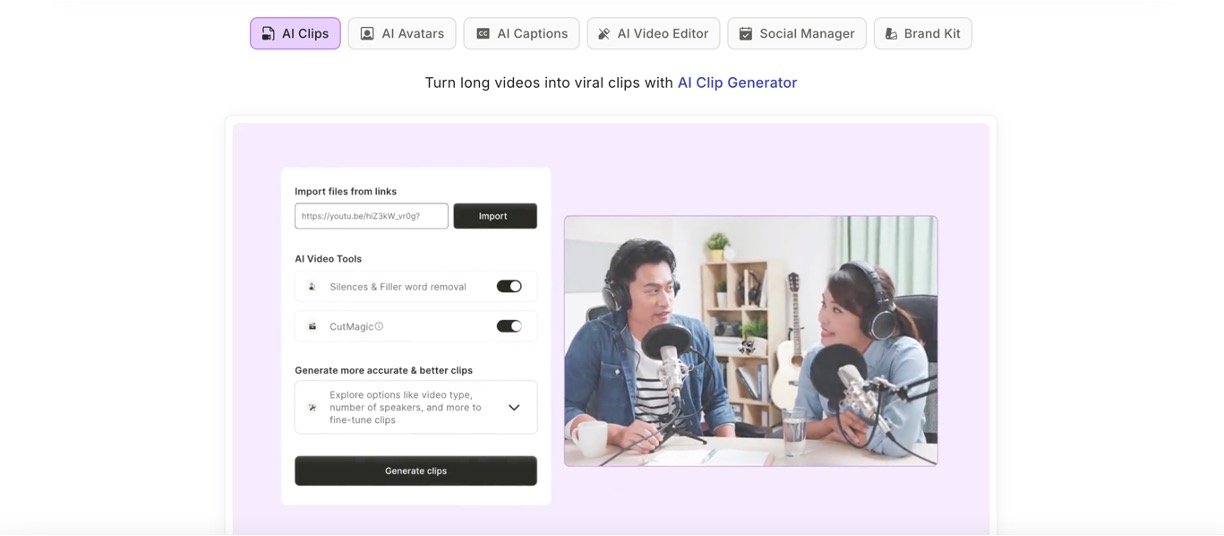1224x536 pixels.
Task: Go to the AI Video Editor tab
Action: 653,33
